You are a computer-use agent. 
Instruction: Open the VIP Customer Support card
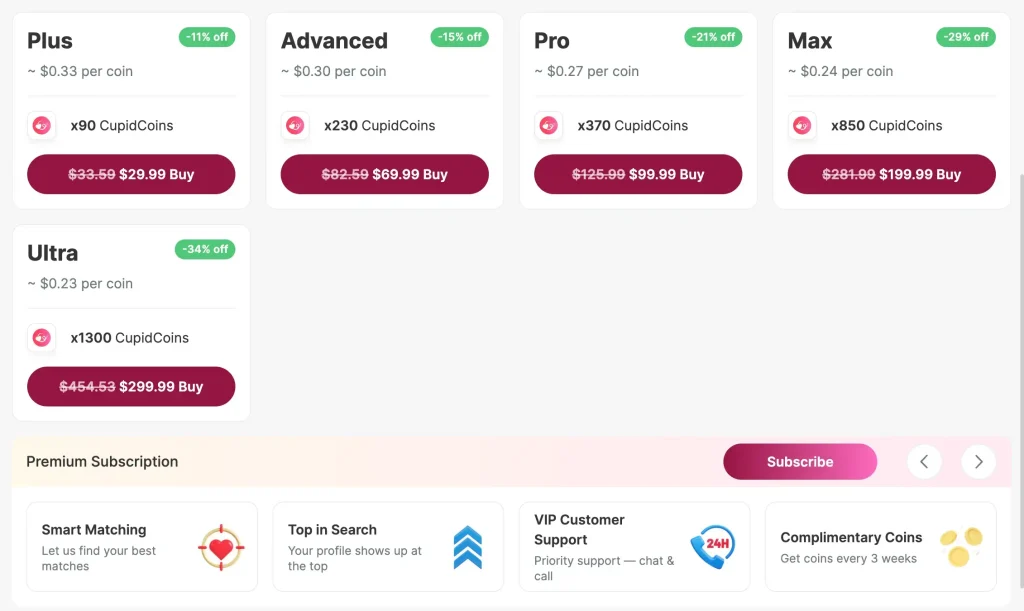click(634, 547)
